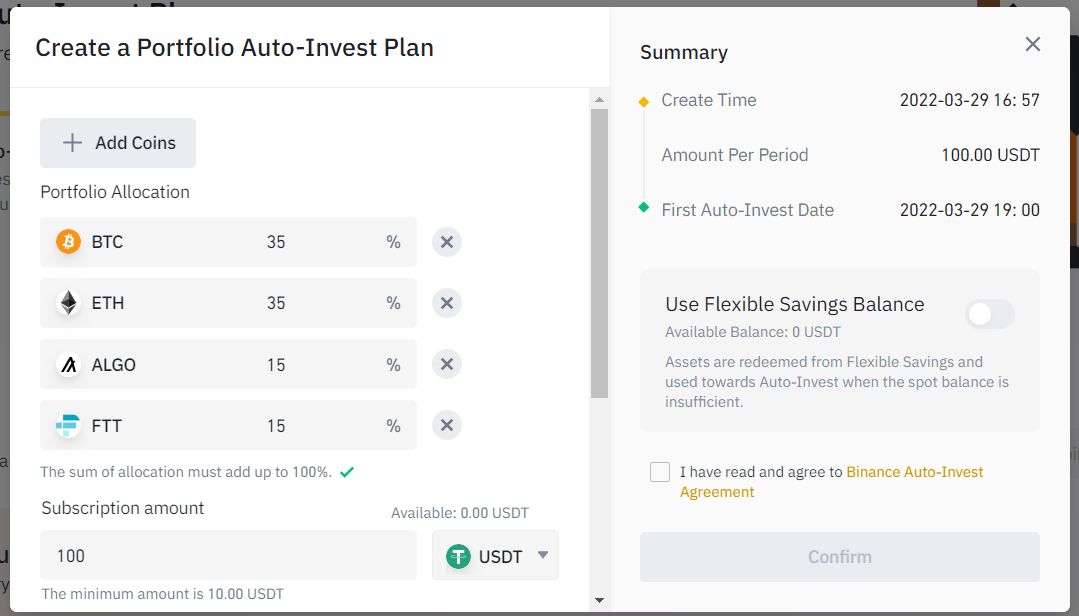
Task: Check the Auto-Invest Agreement checkbox
Action: [x=660, y=472]
